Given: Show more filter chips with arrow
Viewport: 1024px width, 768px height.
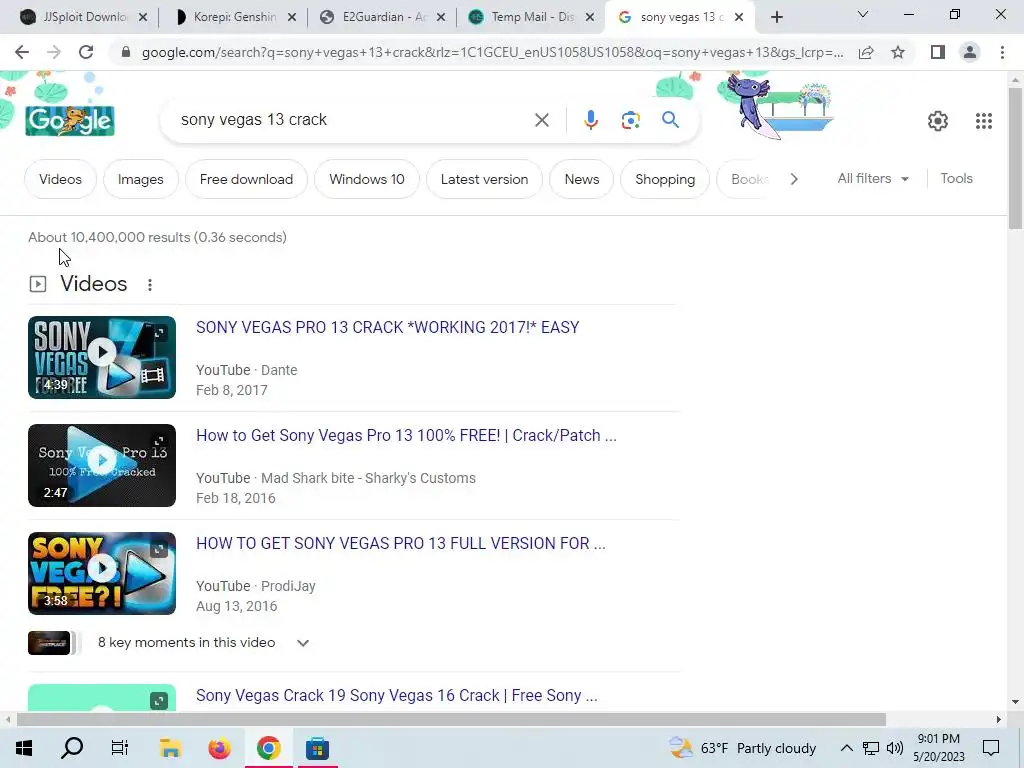Looking at the screenshot, I should click(x=793, y=179).
